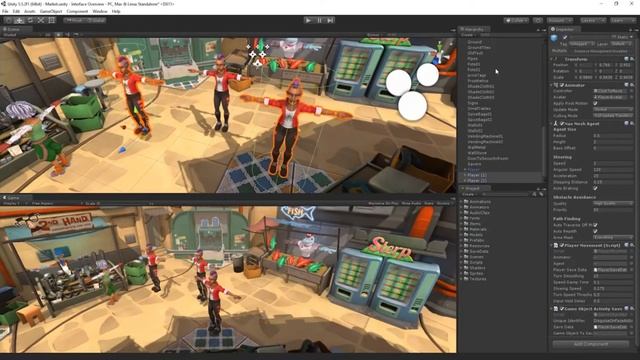Select the Rotate tool in the toolbar
The width and height of the screenshot is (640, 360).
pyautogui.click(x=30, y=20)
